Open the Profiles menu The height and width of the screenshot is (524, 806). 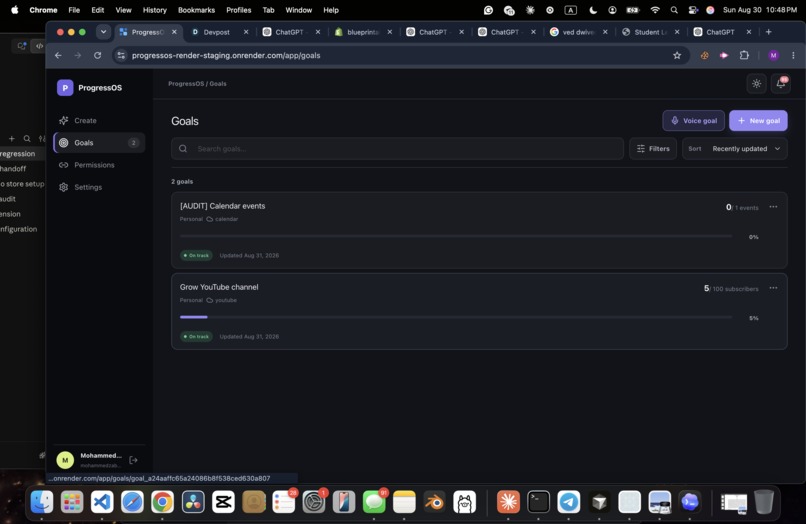239,10
